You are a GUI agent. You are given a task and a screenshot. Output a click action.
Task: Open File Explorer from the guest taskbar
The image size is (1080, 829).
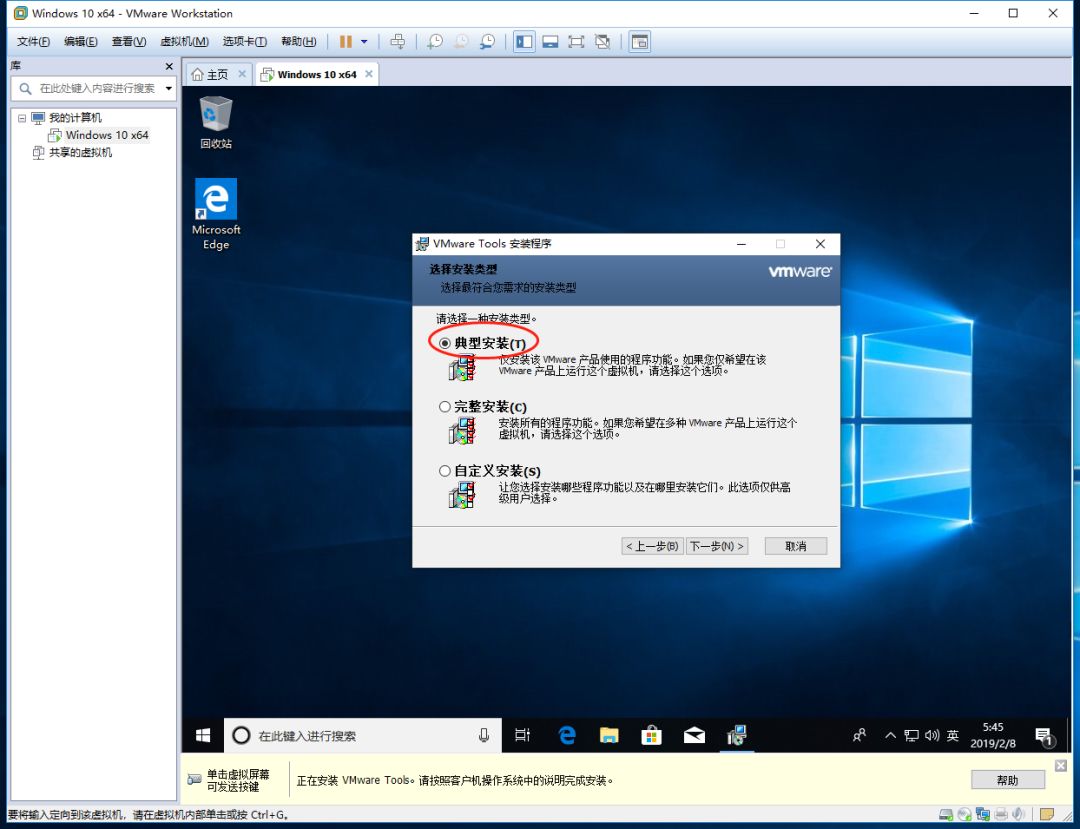coord(609,735)
